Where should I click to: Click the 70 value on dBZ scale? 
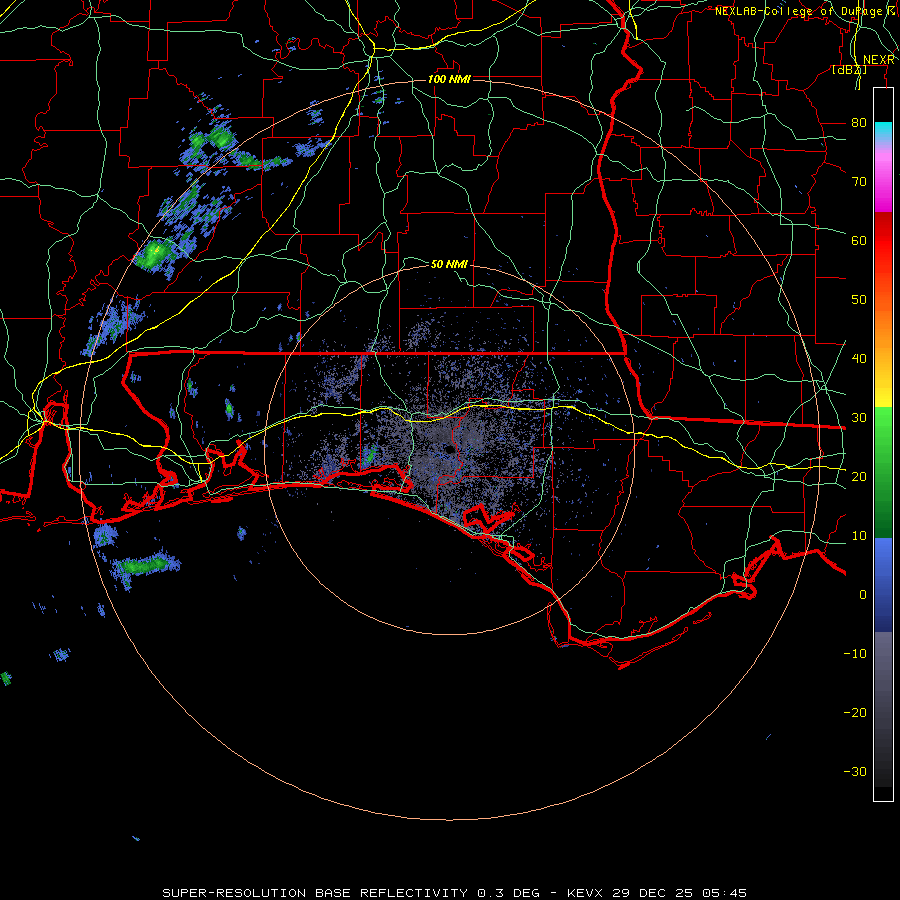click(859, 181)
